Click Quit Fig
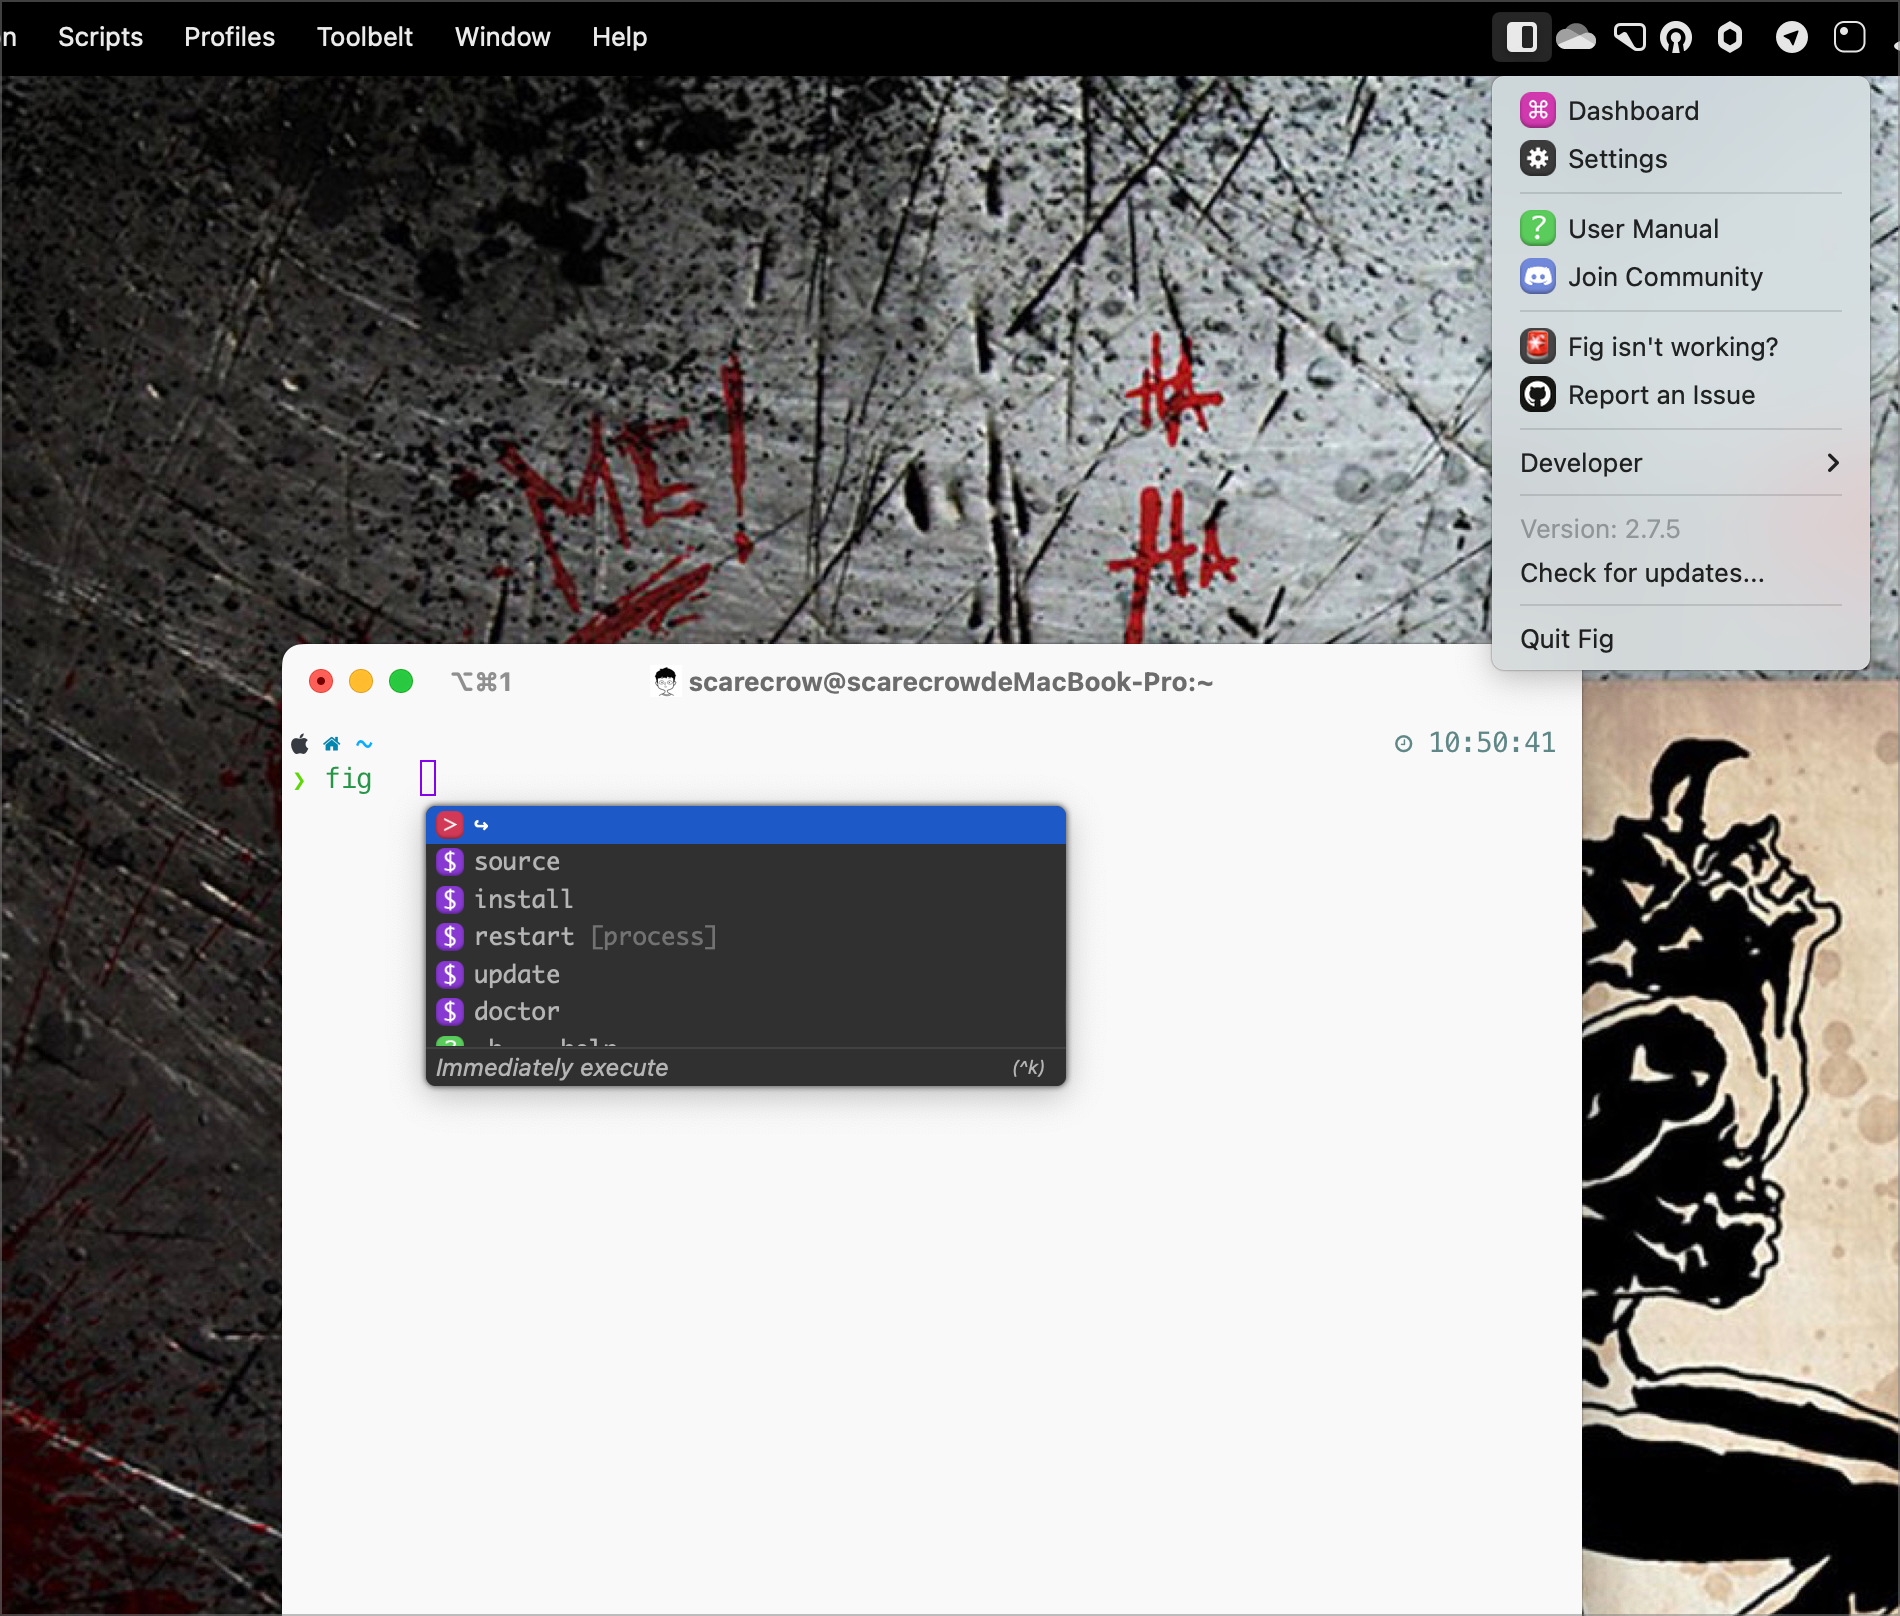Viewport: 1900px width, 1616px height. click(x=1680, y=639)
